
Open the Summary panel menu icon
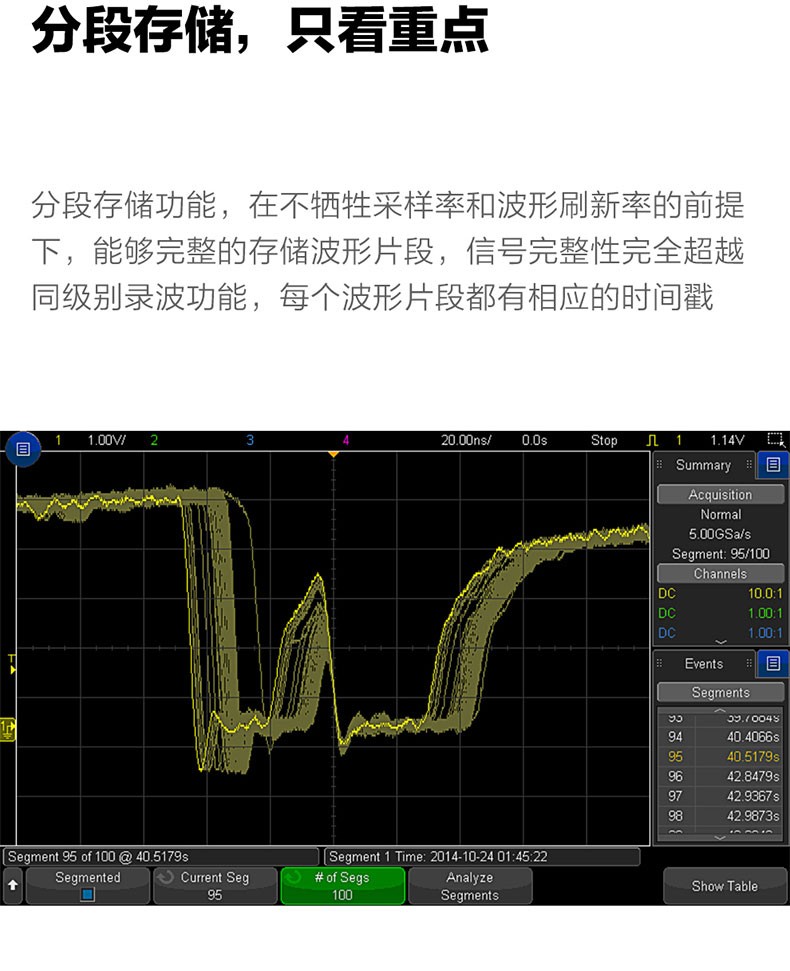point(773,465)
